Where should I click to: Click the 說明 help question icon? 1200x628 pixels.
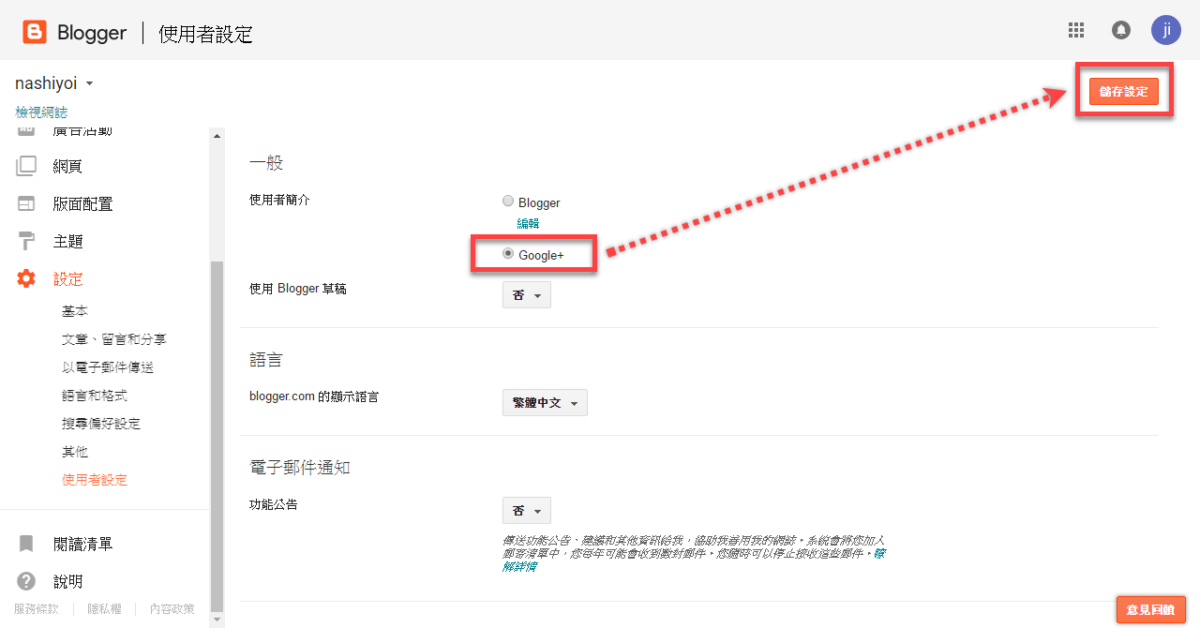27,581
